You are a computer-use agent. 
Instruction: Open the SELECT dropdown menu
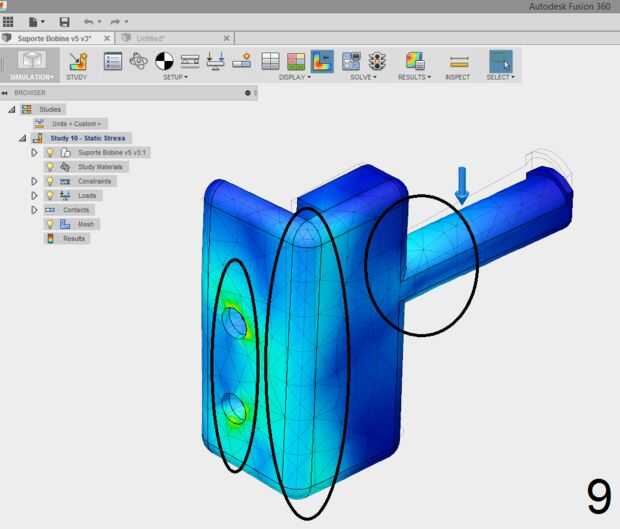tap(501, 77)
